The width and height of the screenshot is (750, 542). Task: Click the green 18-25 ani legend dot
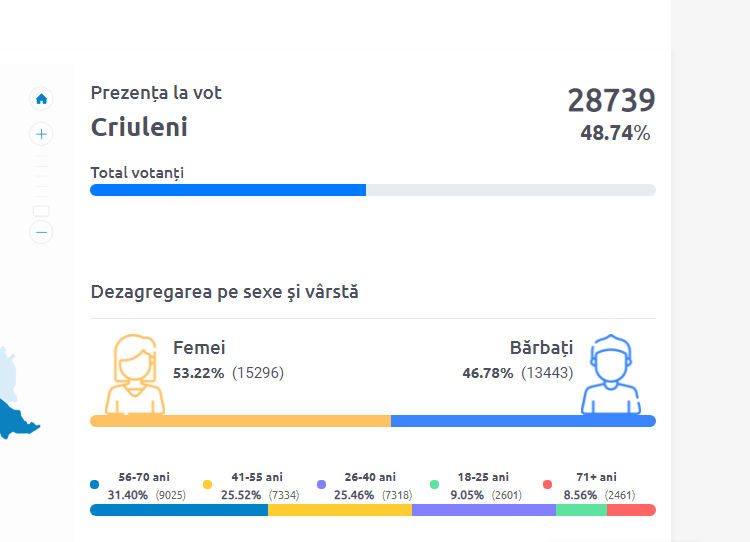[x=435, y=484]
